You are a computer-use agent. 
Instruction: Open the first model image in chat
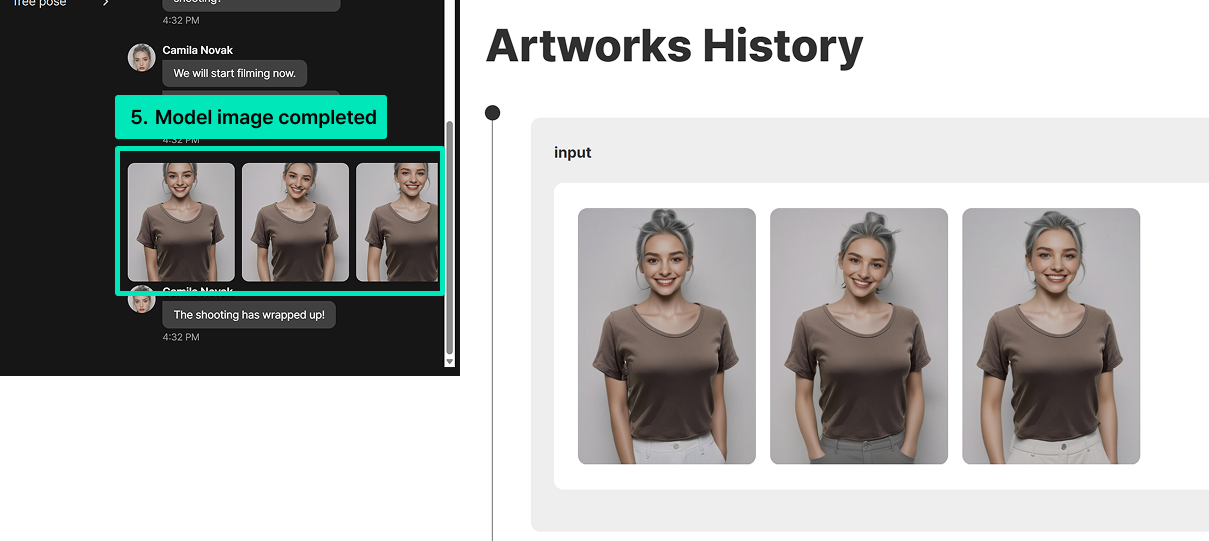(x=181, y=222)
